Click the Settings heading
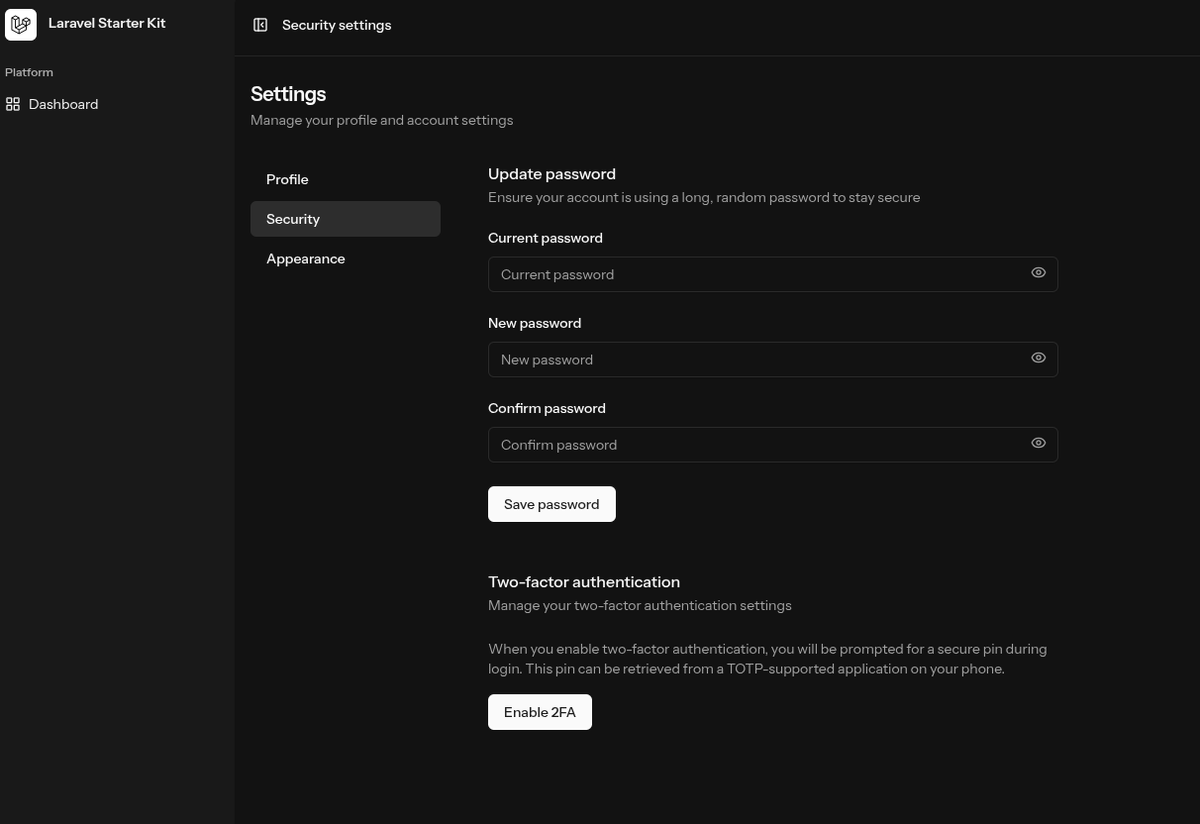 [288, 94]
